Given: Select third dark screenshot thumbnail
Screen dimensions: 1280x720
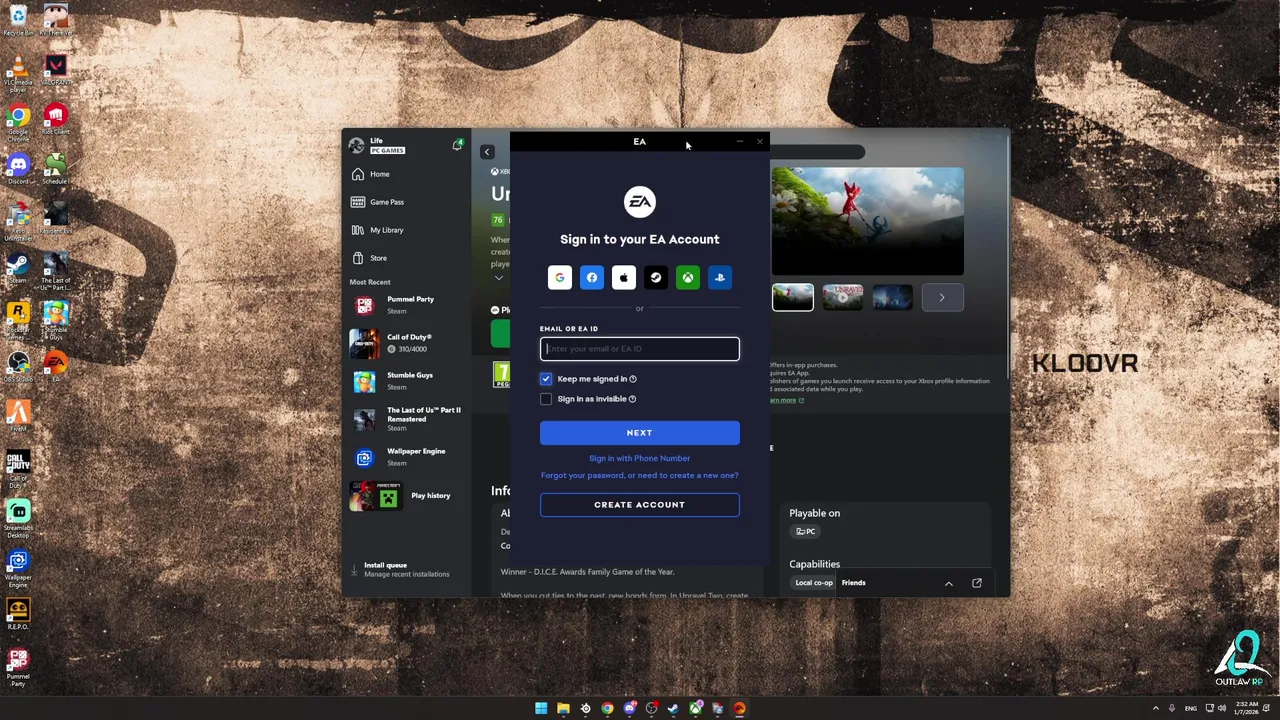Looking at the screenshot, I should [x=893, y=297].
